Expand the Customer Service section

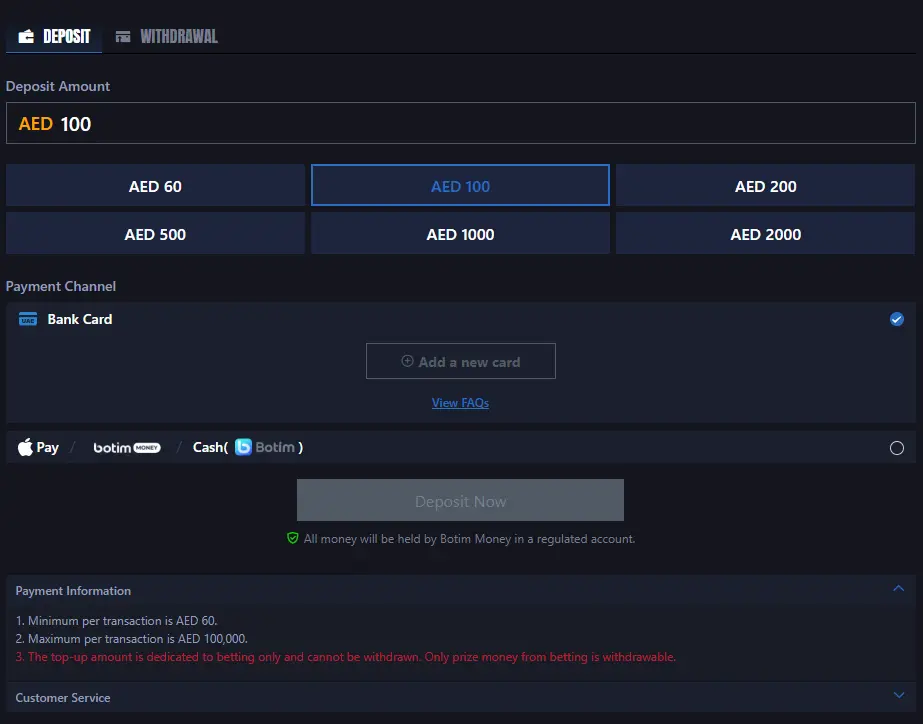click(x=898, y=695)
